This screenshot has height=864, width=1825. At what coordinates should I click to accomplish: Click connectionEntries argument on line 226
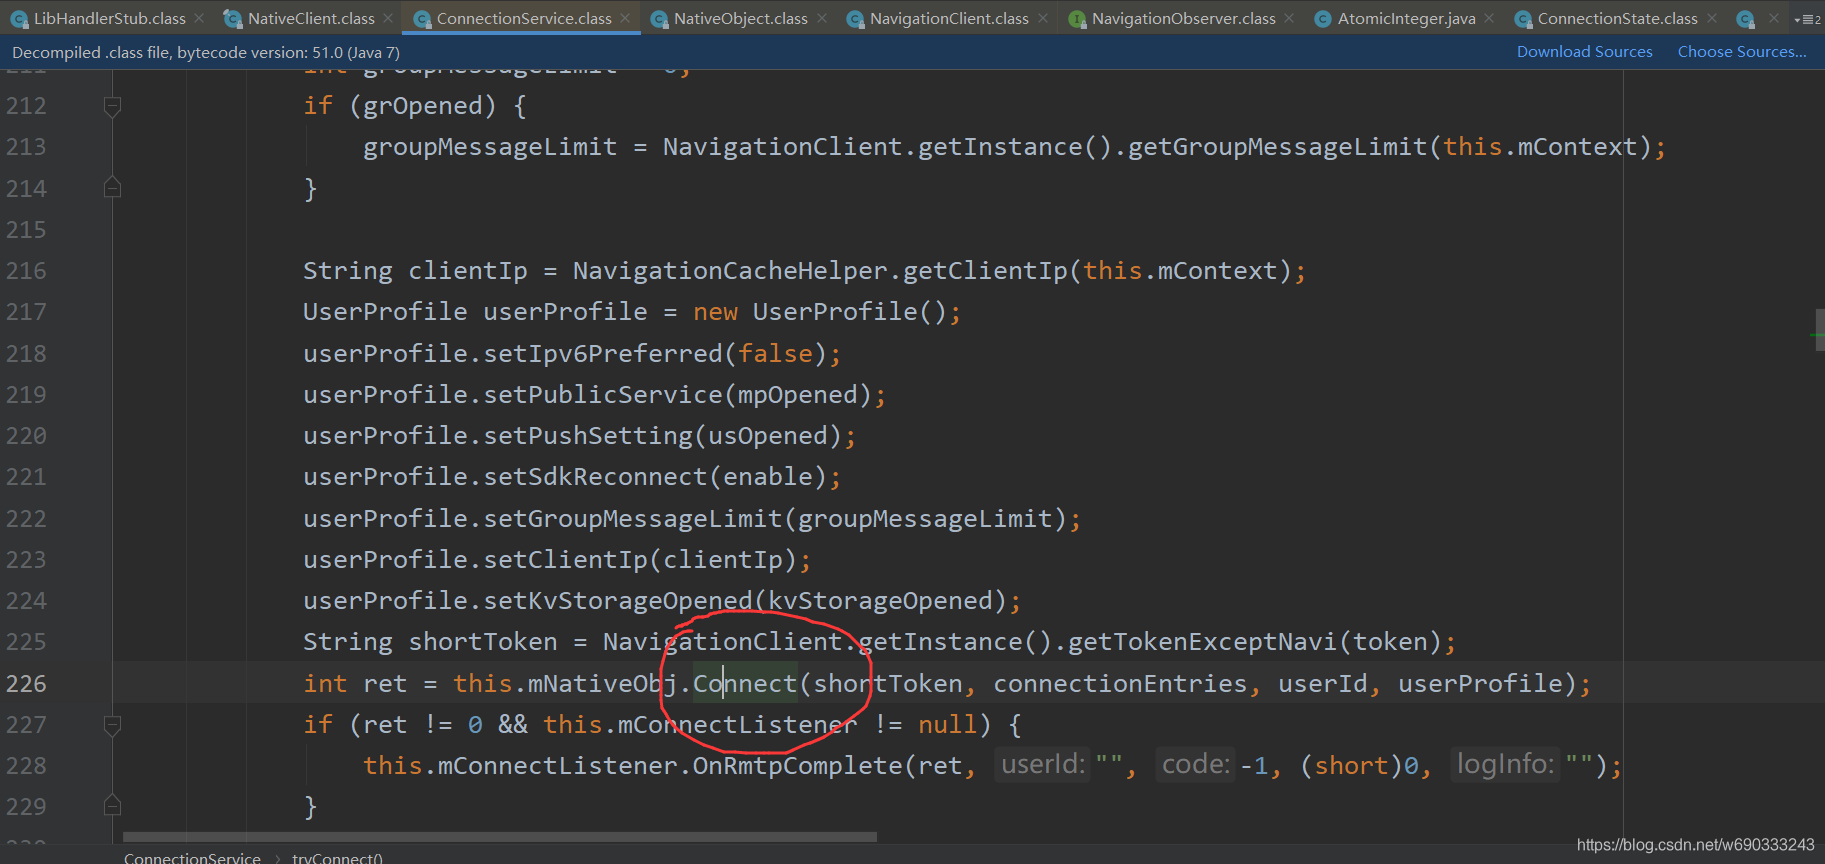(1120, 684)
